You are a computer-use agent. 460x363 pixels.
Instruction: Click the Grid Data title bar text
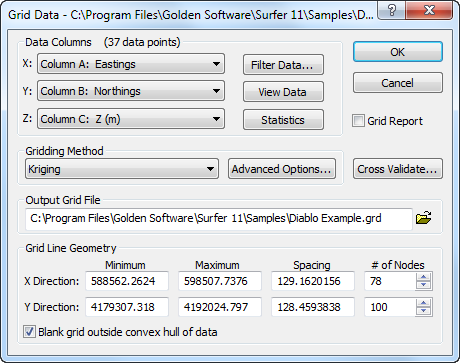191,15
